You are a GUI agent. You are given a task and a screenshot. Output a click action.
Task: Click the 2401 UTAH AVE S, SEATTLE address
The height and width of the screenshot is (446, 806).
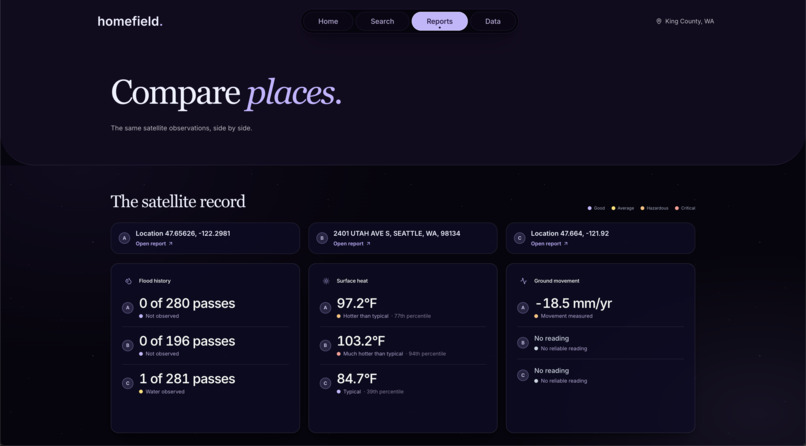397,233
